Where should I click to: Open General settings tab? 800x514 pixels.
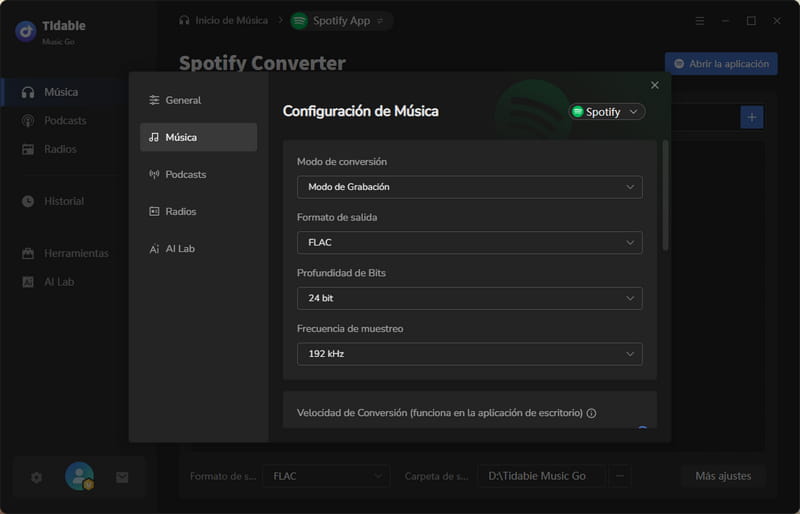click(x=198, y=100)
